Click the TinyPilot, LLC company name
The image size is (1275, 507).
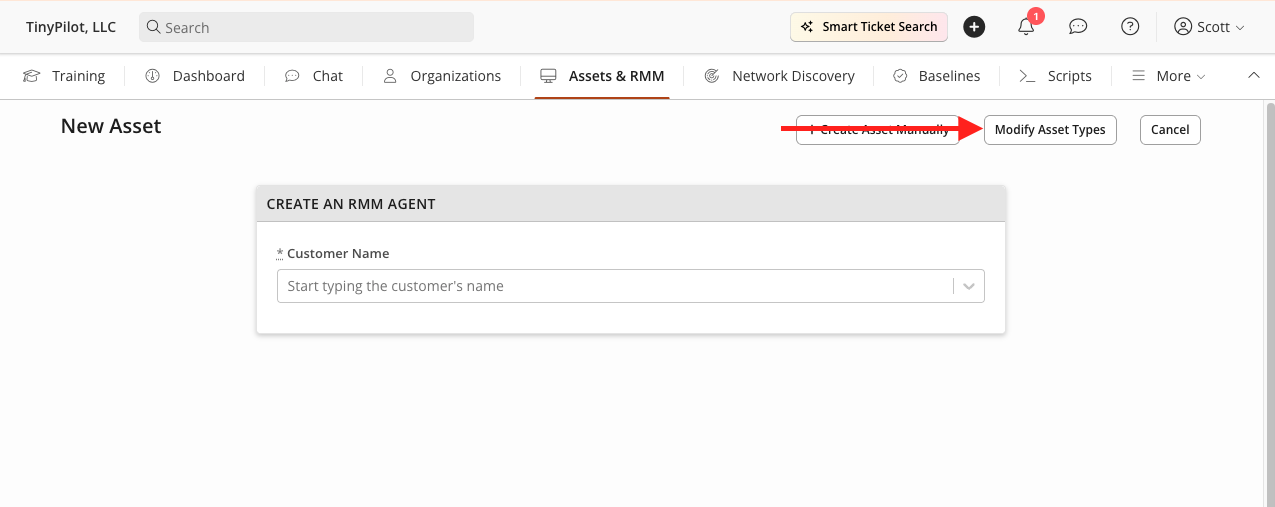71,27
